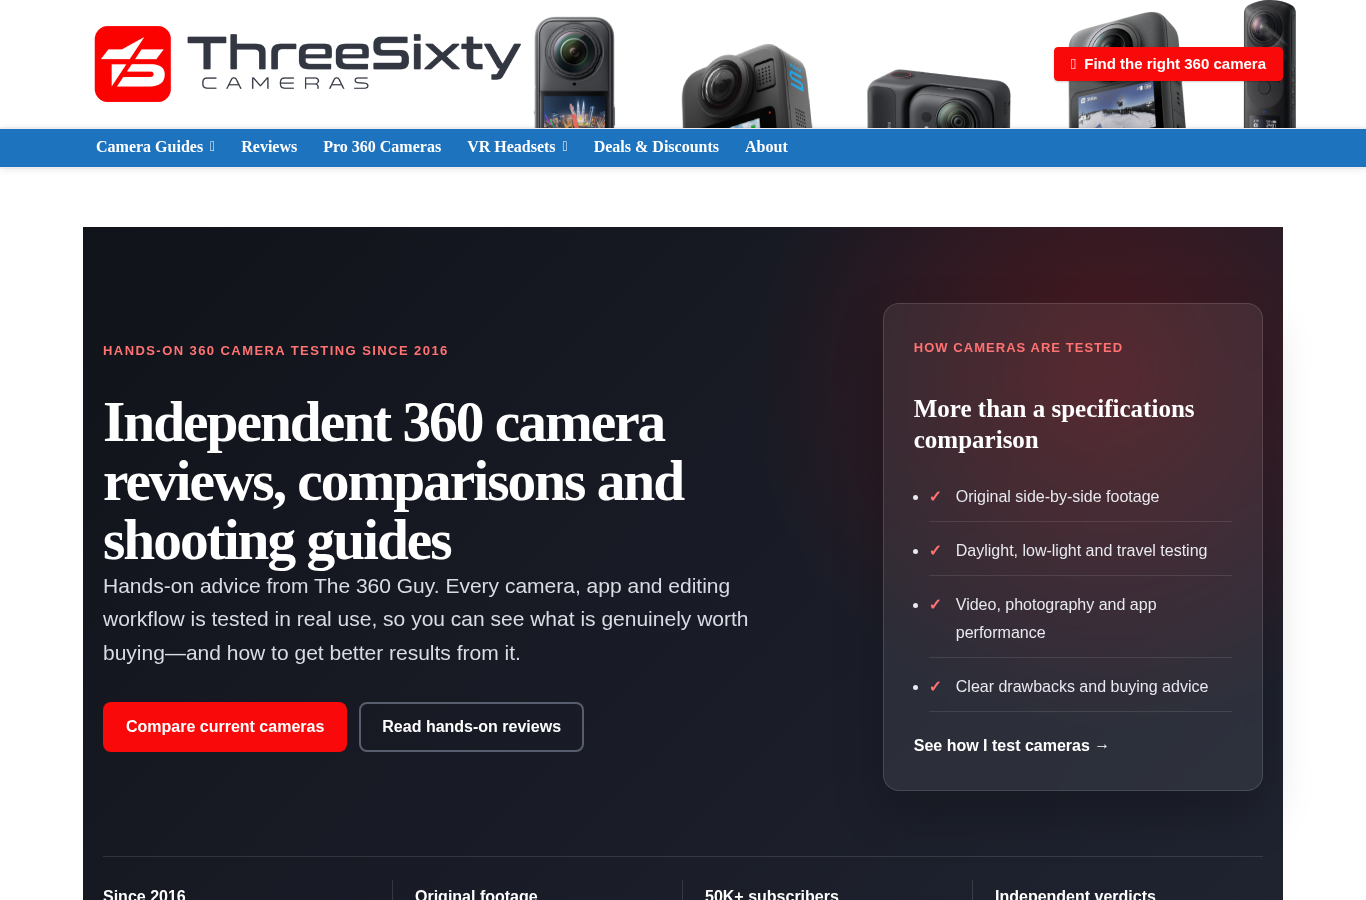
Task: Click the GoPro Max camera image in header
Action: pyautogui.click(x=746, y=86)
